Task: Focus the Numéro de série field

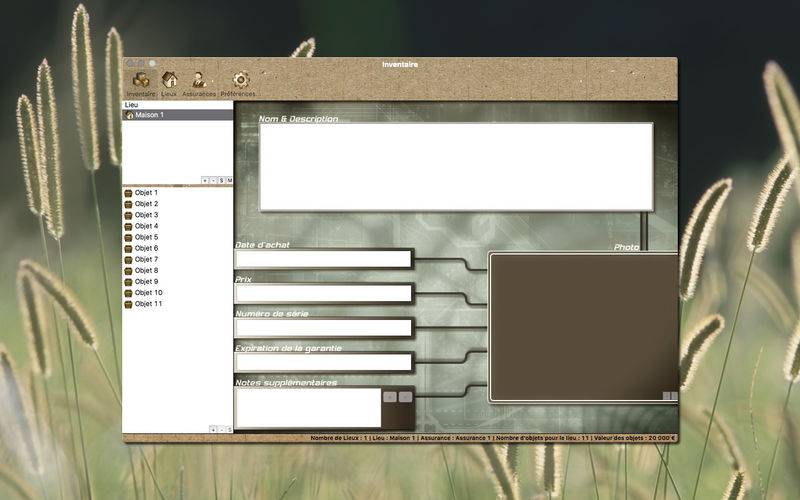Action: [323, 327]
